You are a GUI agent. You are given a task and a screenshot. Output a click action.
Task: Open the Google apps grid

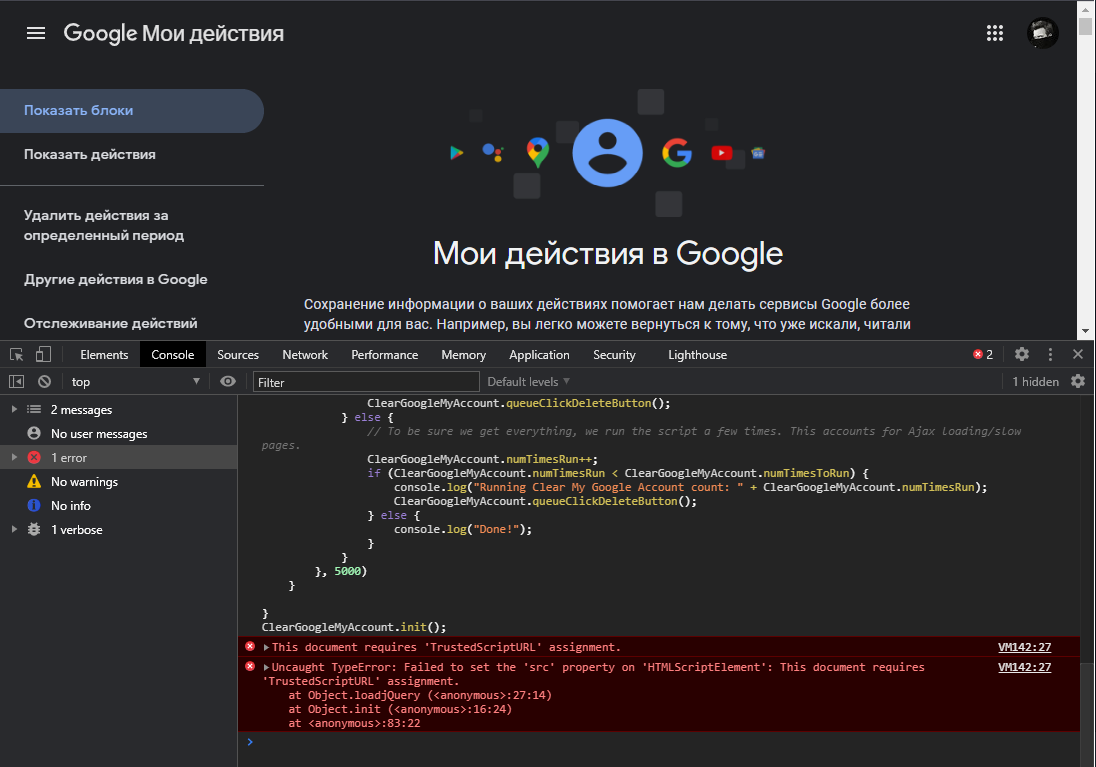tap(995, 33)
